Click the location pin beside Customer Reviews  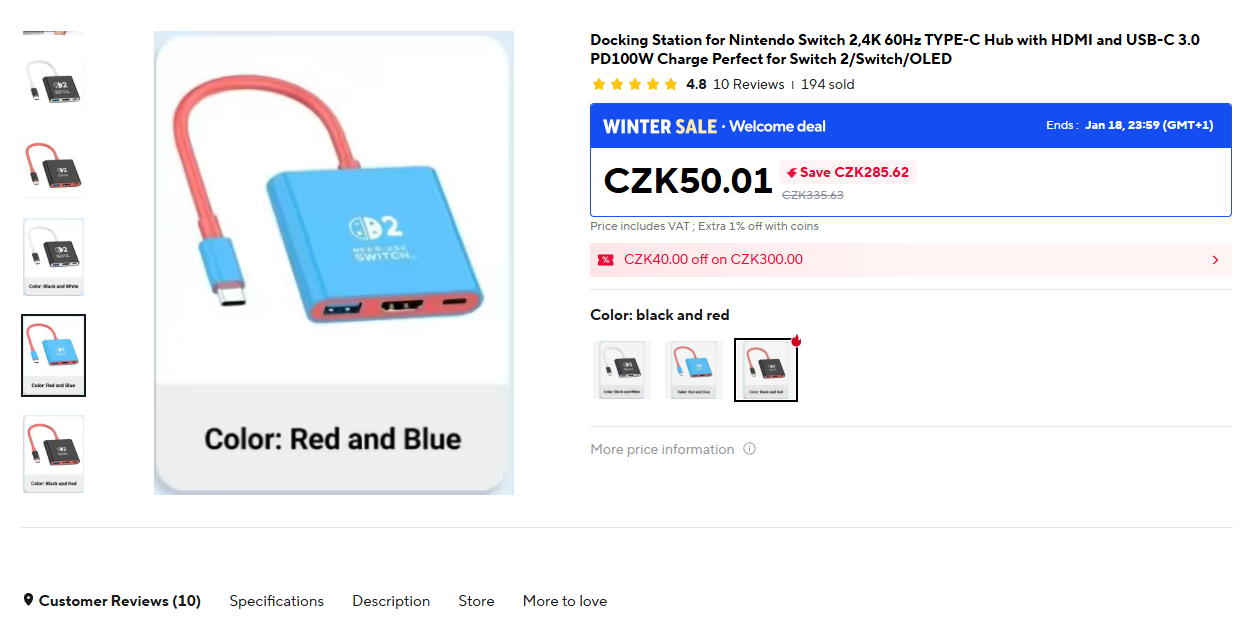(30, 600)
